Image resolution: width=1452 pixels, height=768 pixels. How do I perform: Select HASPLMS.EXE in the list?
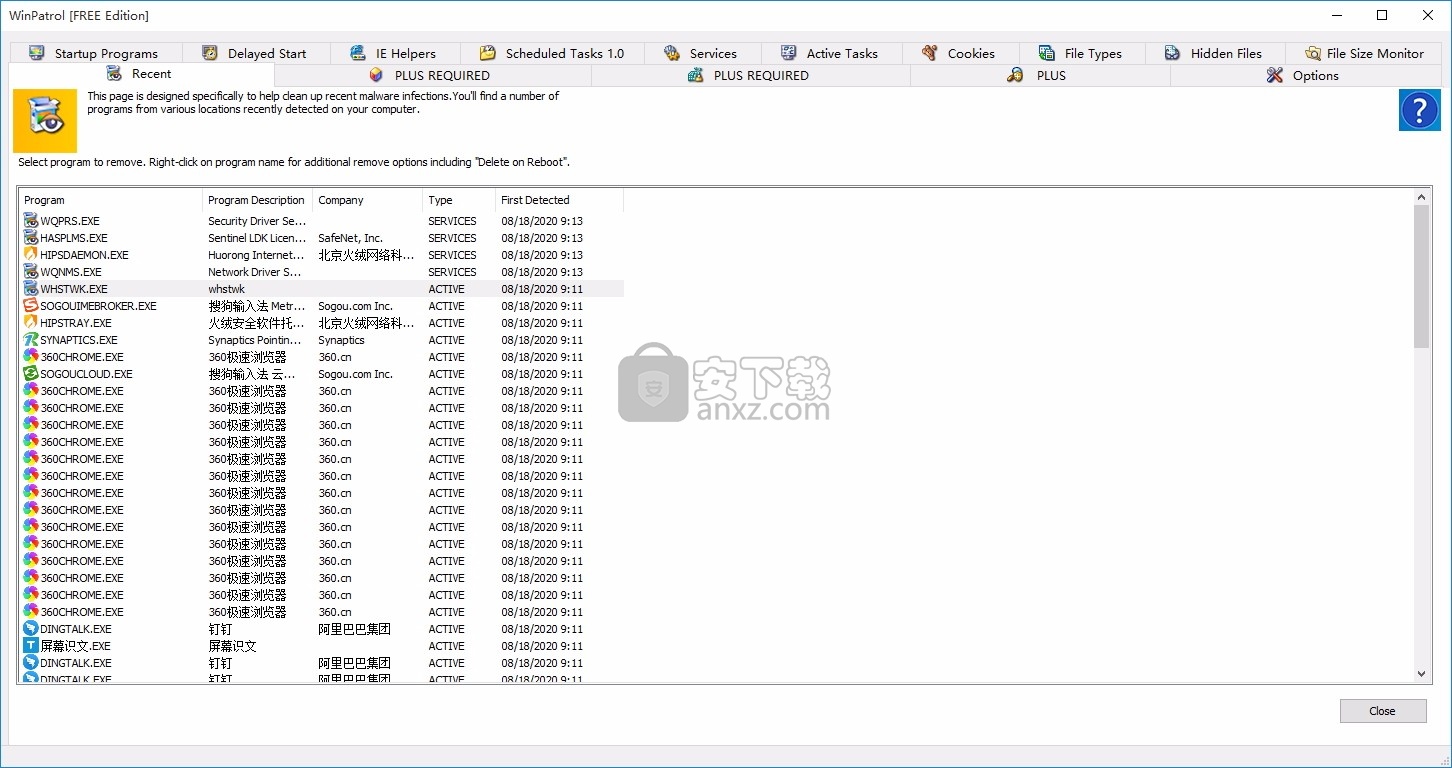click(x=321, y=238)
